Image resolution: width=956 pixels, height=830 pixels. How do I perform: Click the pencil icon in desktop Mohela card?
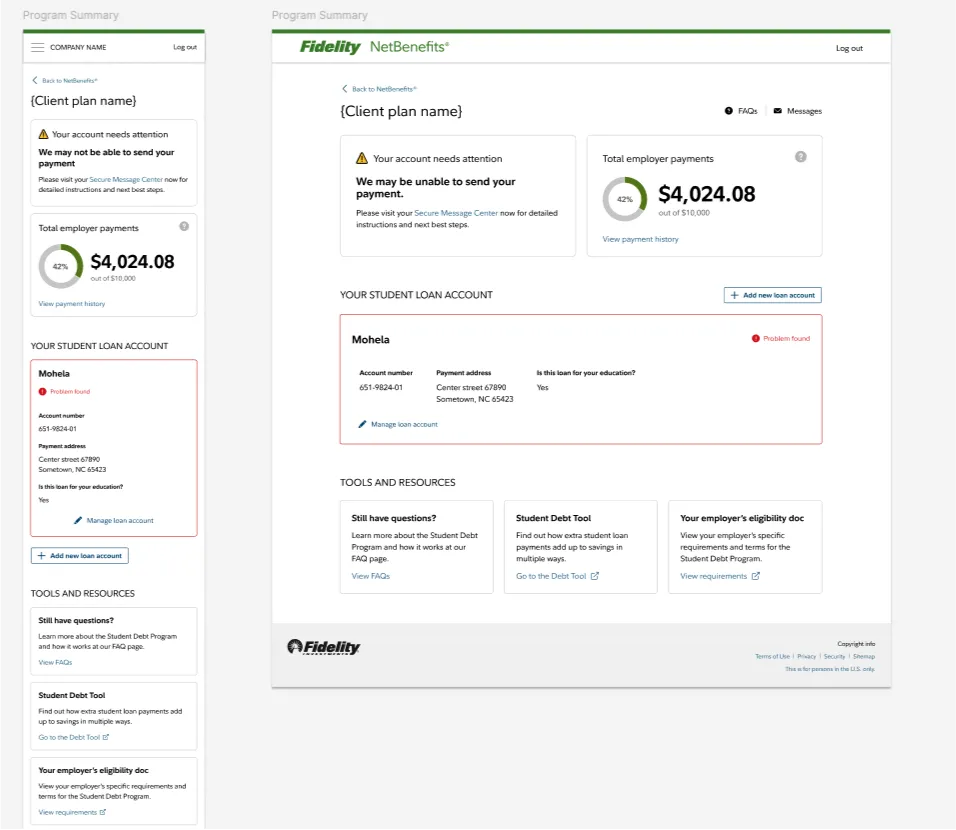[x=362, y=424]
